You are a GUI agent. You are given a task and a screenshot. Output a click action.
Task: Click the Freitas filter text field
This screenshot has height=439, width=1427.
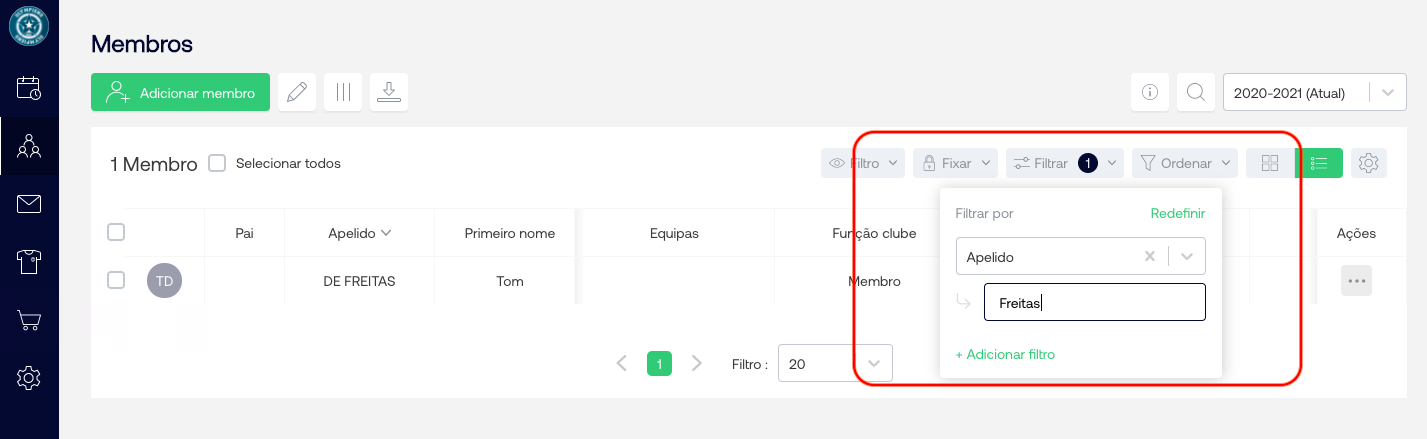(x=1094, y=302)
